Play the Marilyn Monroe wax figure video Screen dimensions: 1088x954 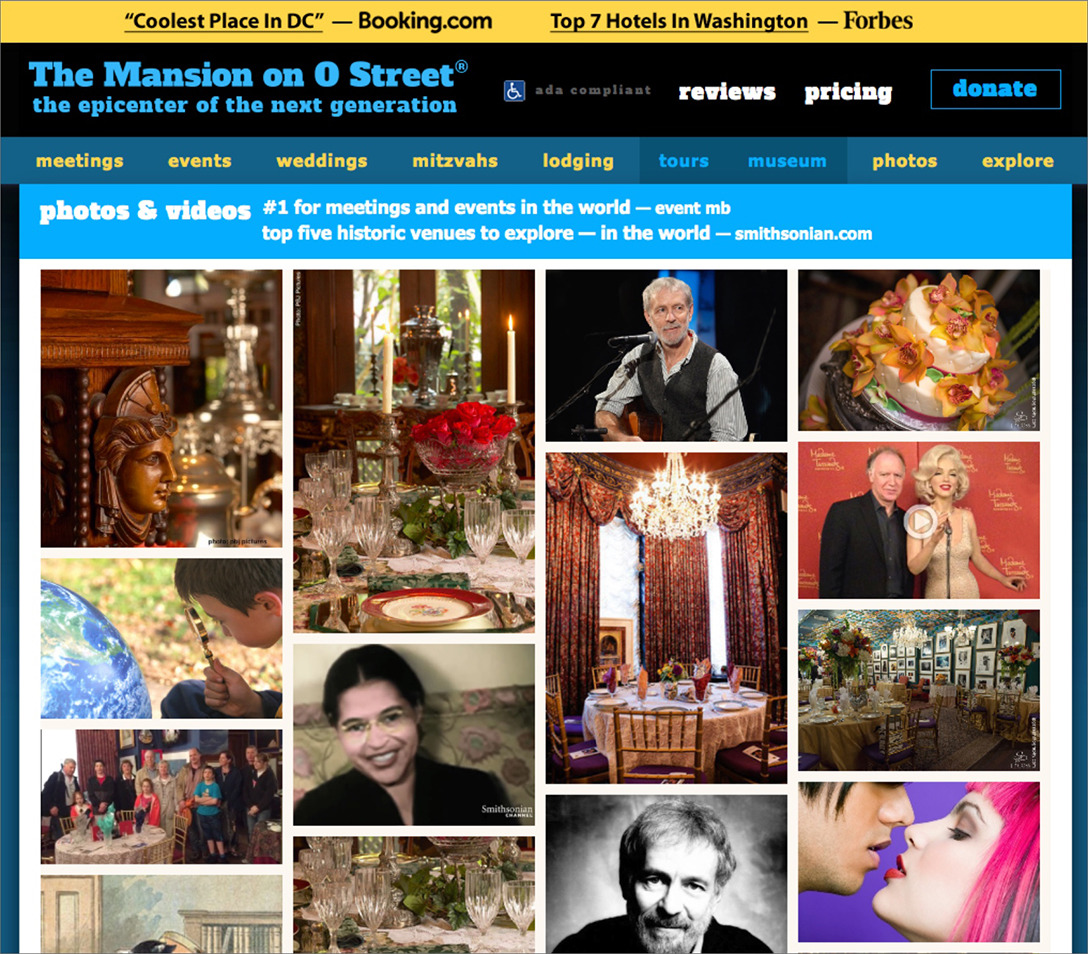point(920,521)
